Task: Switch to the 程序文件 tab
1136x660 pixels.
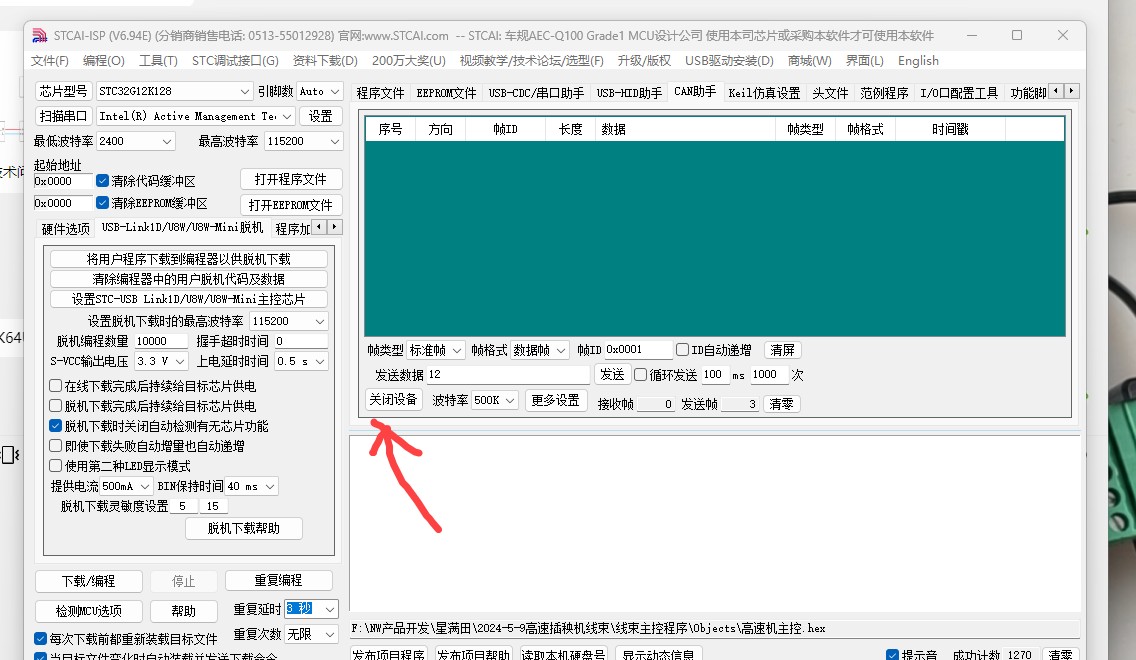Action: pos(380,93)
